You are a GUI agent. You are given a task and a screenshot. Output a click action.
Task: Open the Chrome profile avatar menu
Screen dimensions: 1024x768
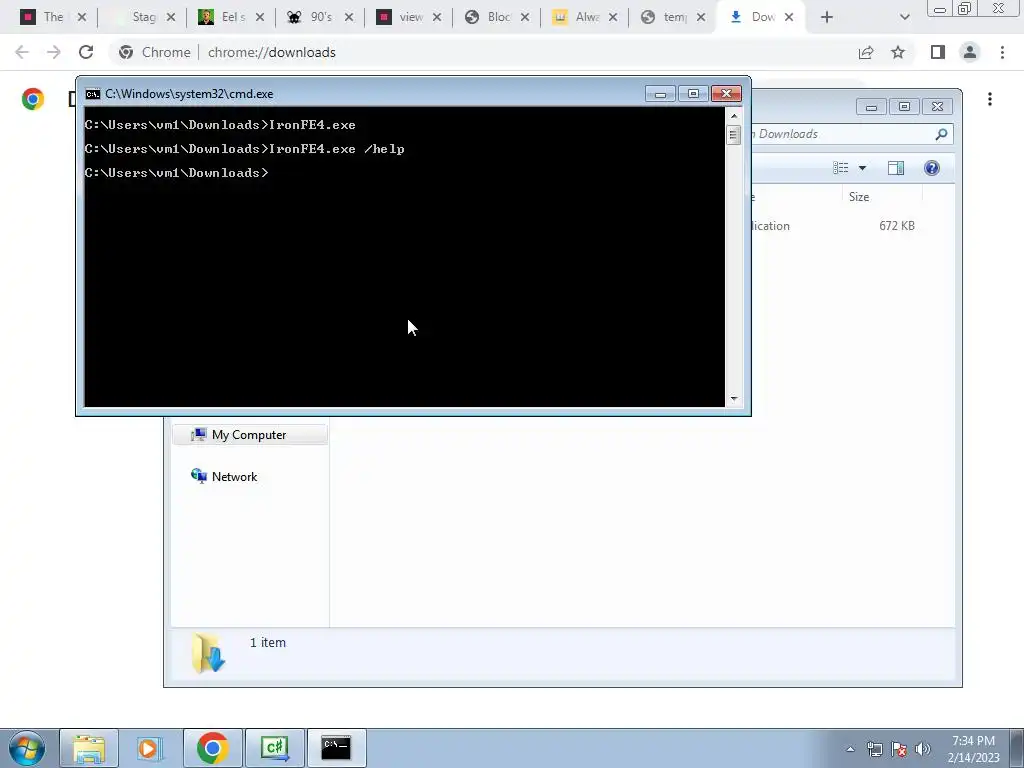pyautogui.click(x=970, y=52)
